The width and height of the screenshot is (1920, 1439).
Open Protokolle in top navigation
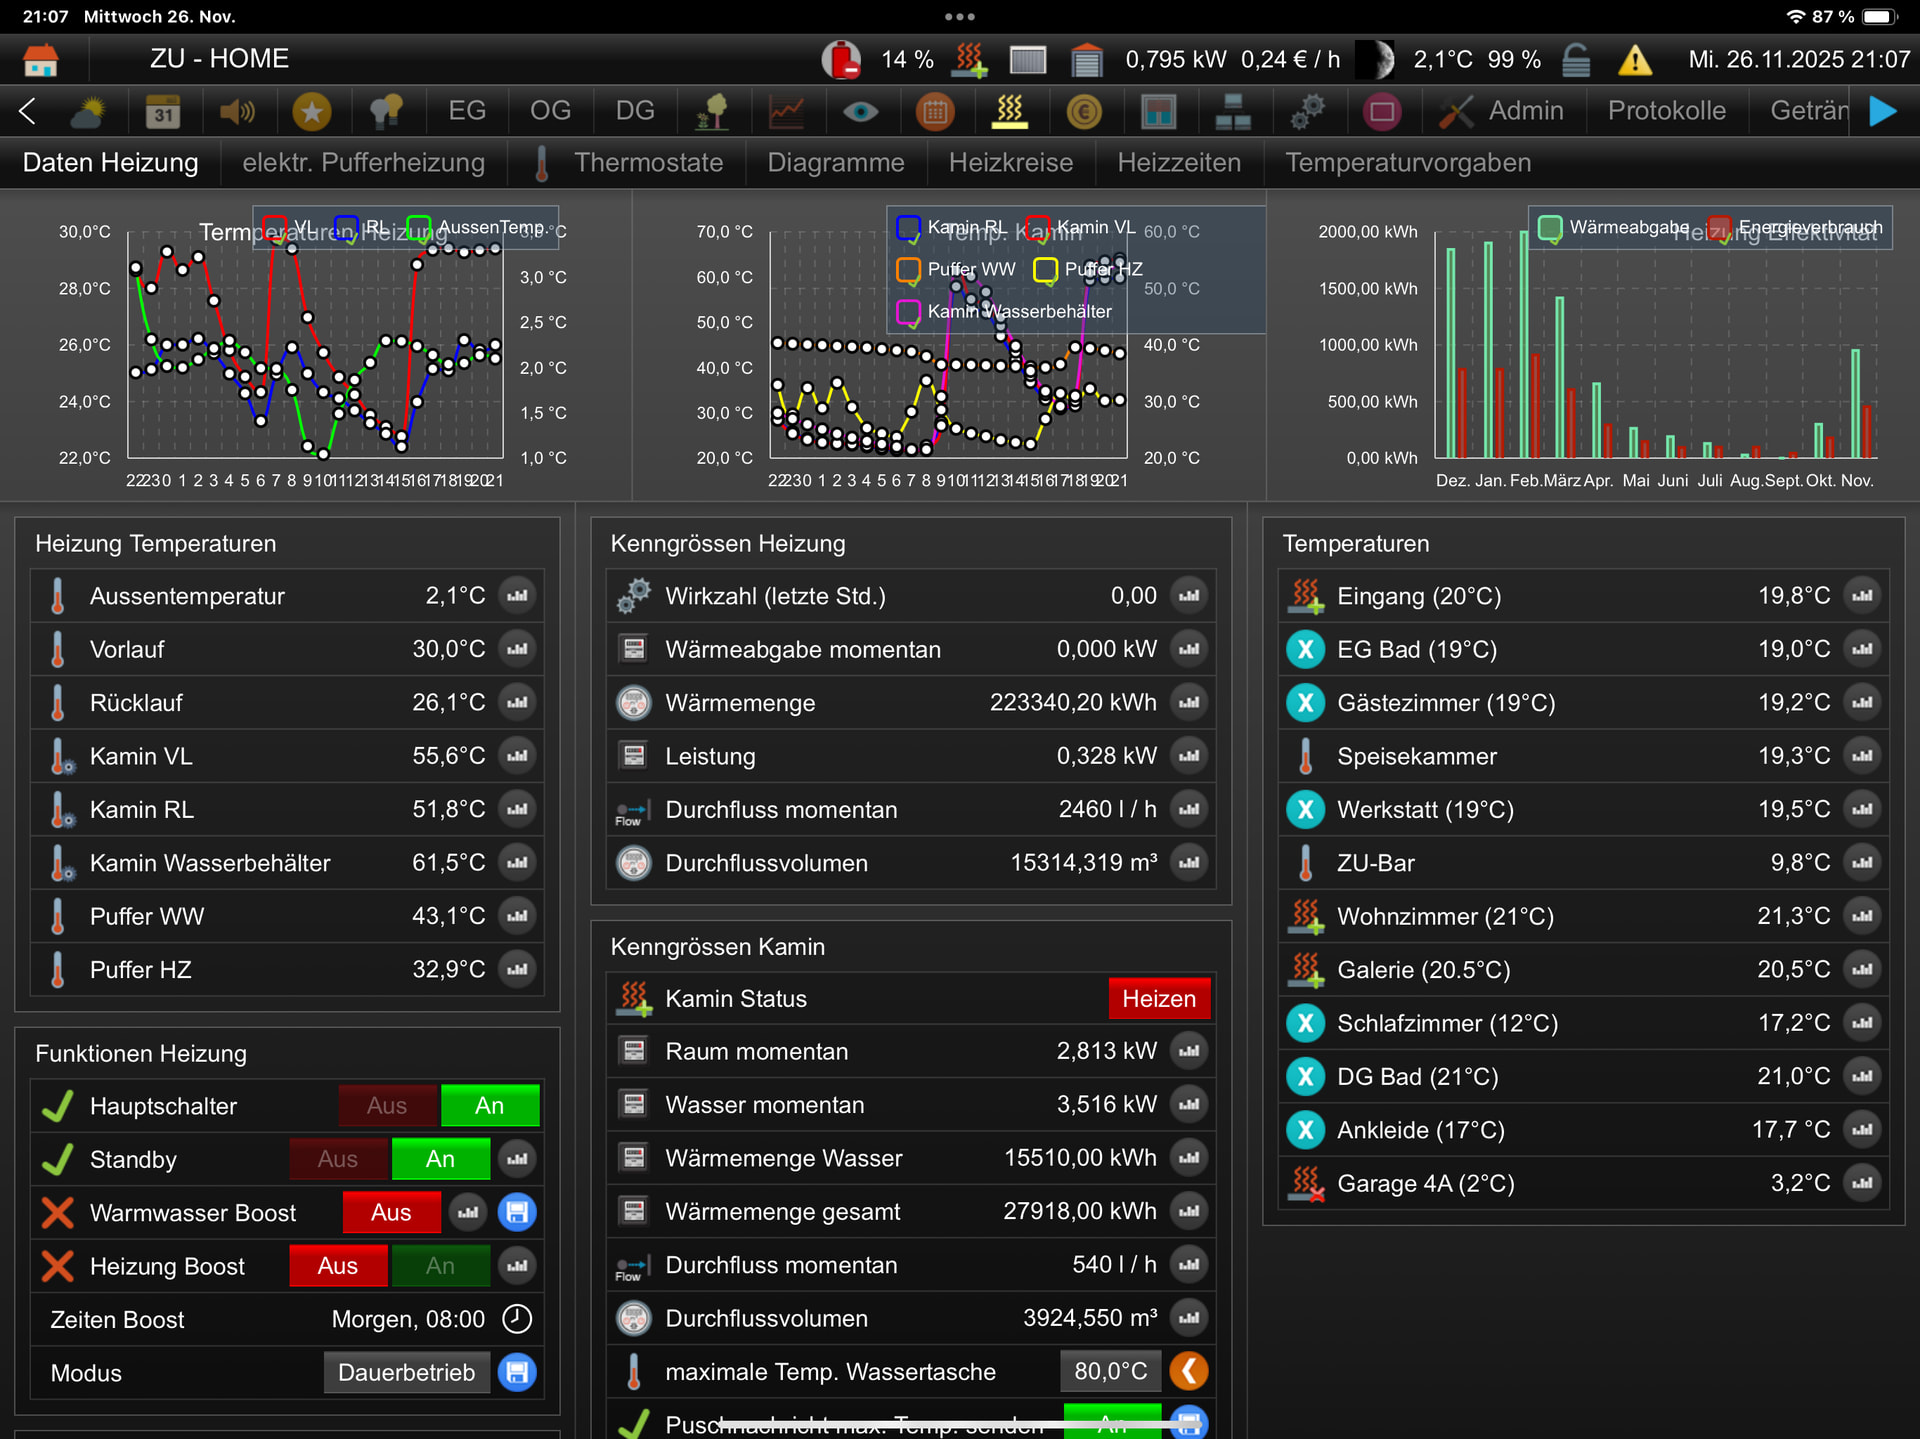[1666, 111]
